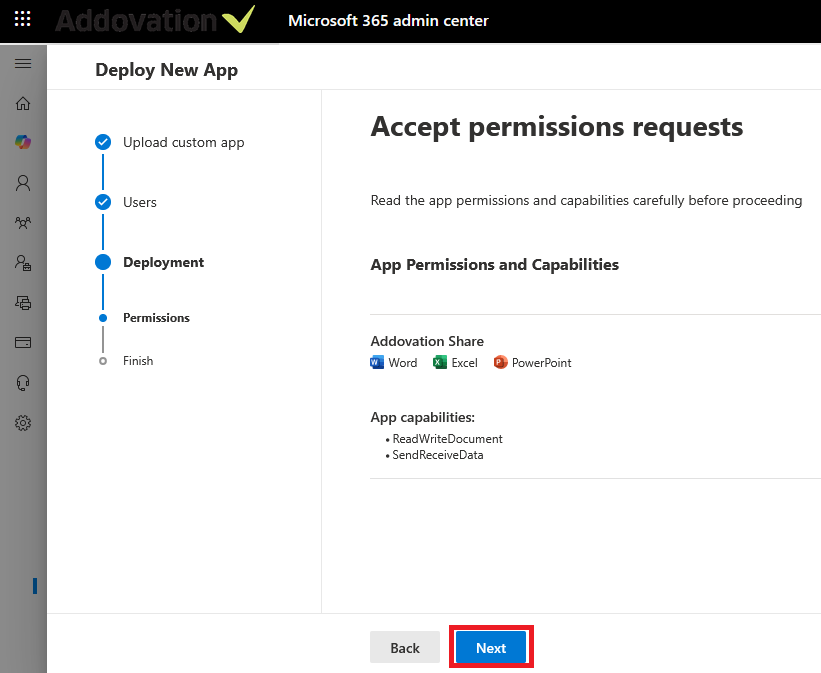Viewport: 821px width, 673px height.
Task: Return to the Users wizard step
Action: [x=139, y=202]
